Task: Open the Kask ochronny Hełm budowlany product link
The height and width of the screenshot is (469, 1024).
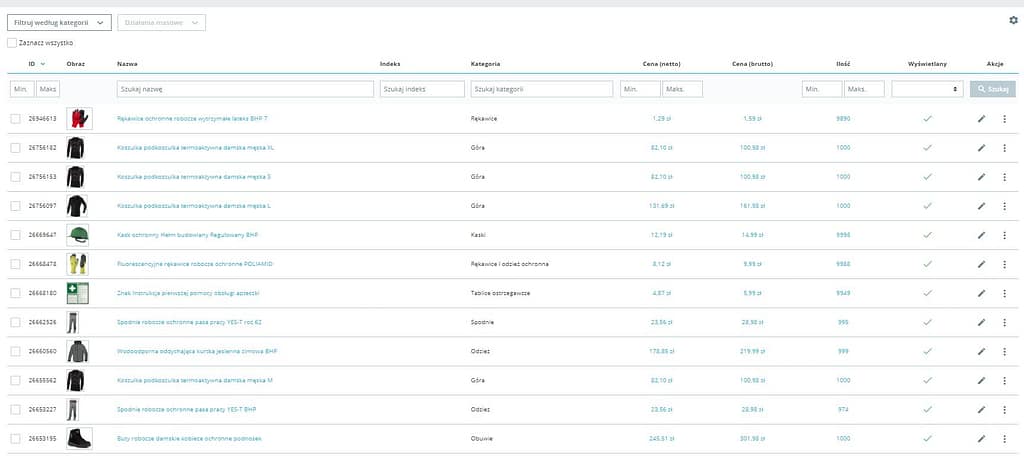Action: point(187,235)
